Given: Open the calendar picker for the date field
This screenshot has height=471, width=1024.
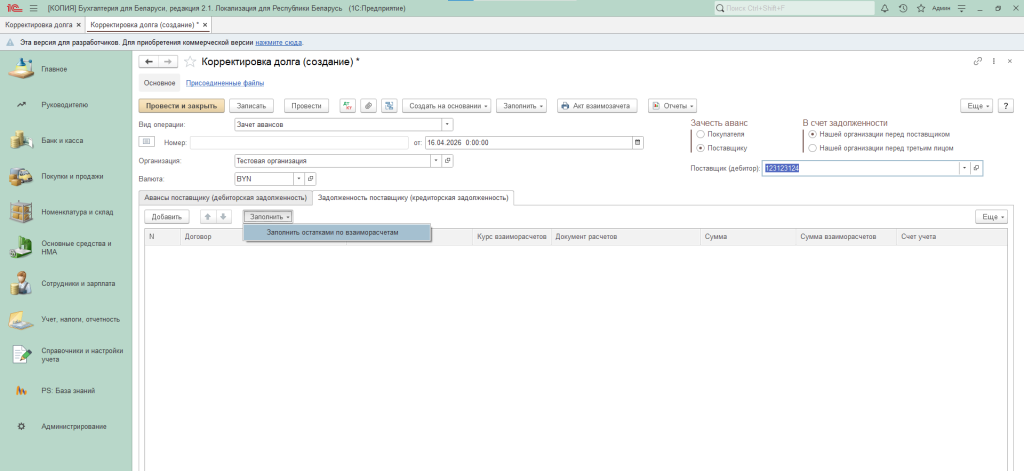Looking at the screenshot, I should (x=637, y=143).
